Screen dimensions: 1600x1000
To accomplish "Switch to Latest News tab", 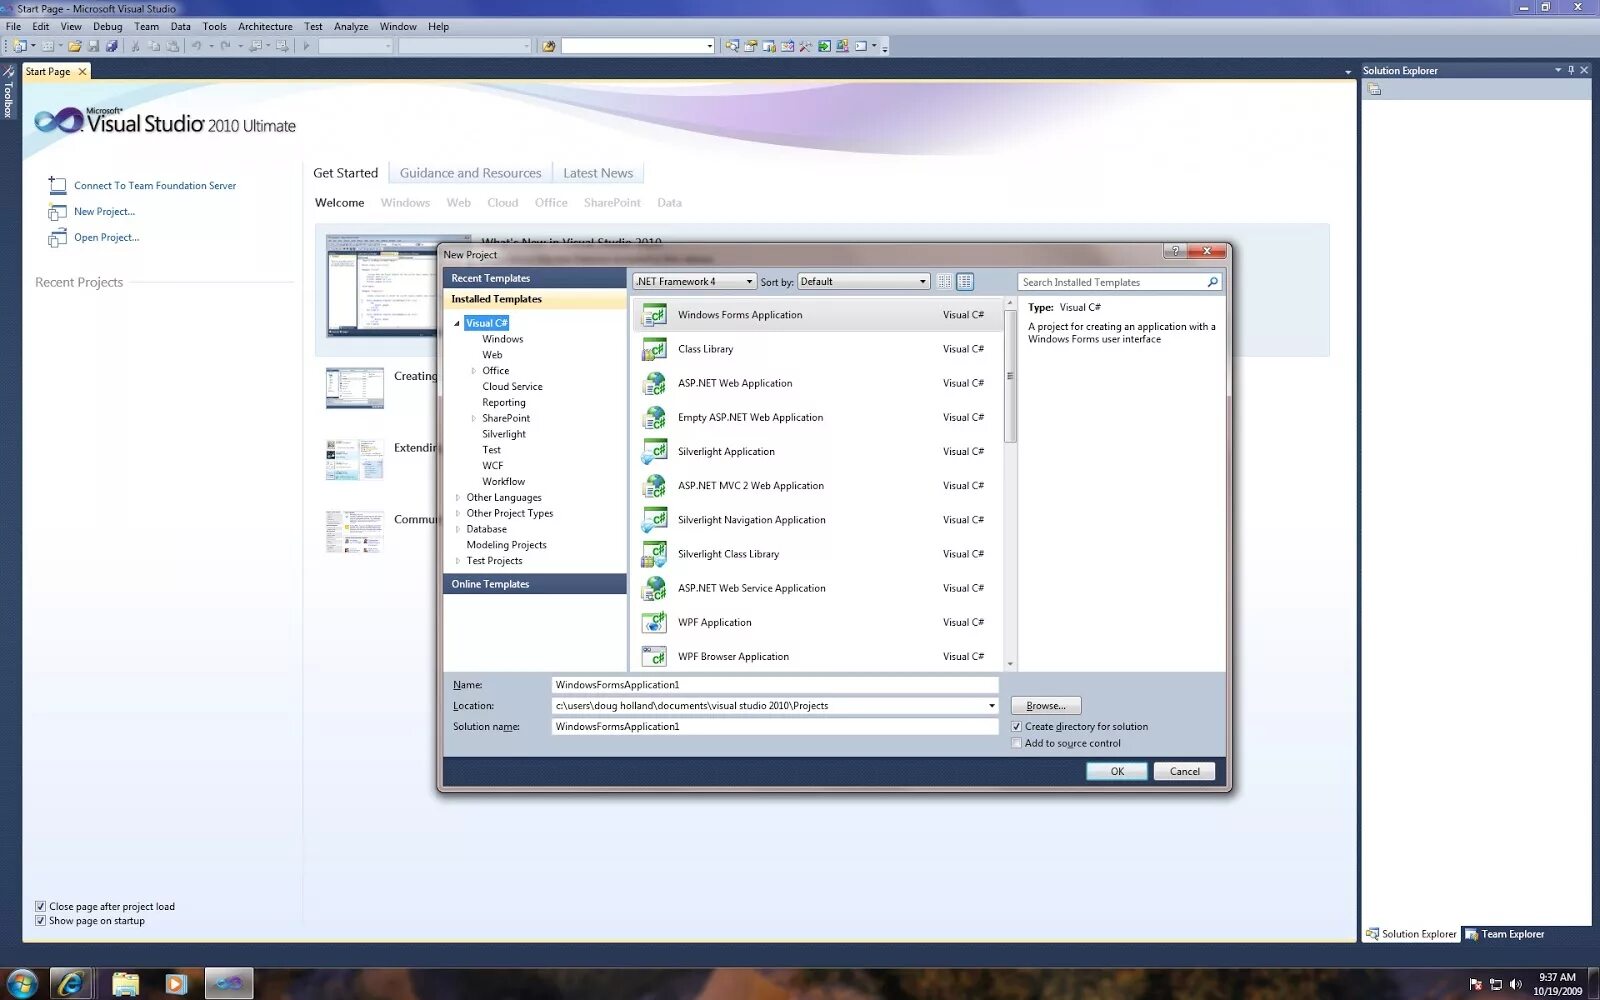I will [x=598, y=173].
